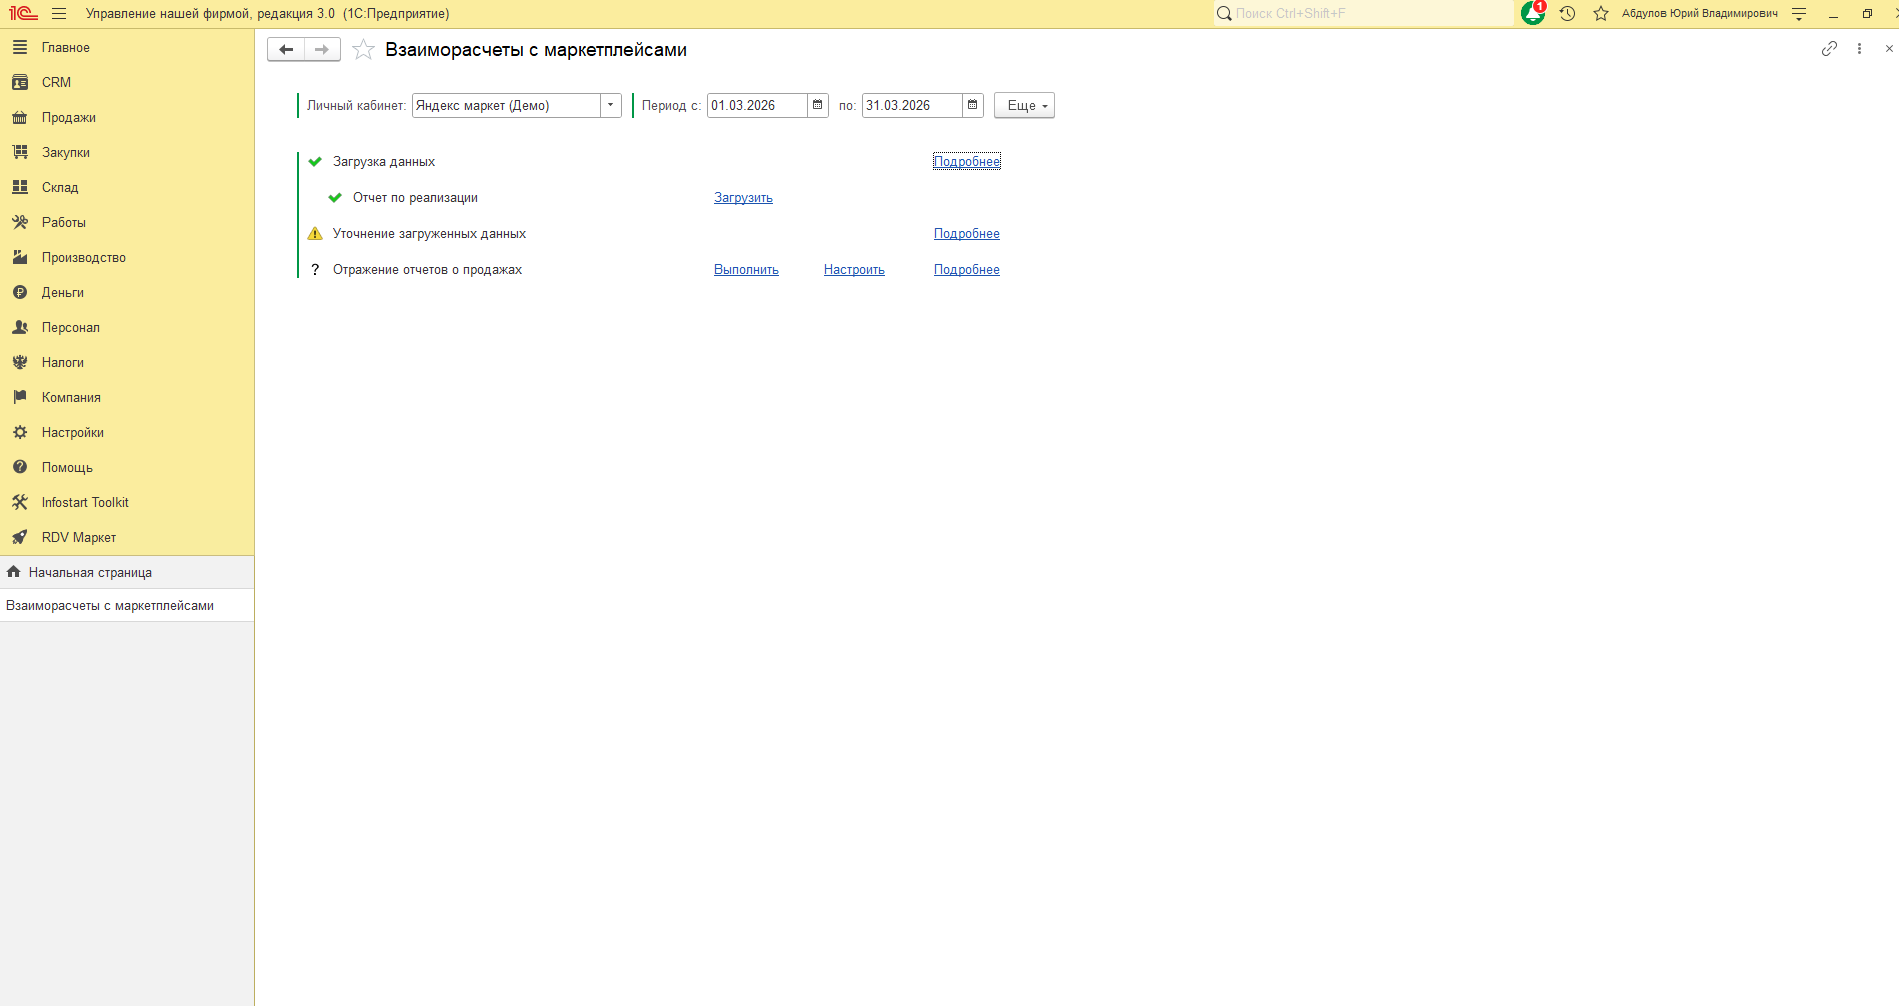This screenshot has height=1006, width=1900.
Task: Click the Закупки cart icon
Action: (20, 152)
